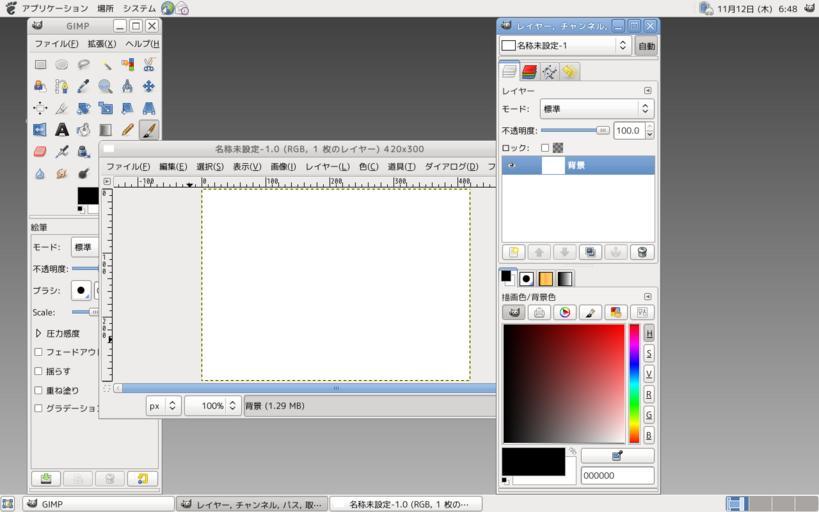Check the 揺らす option
819x512 pixels.
[x=39, y=371]
